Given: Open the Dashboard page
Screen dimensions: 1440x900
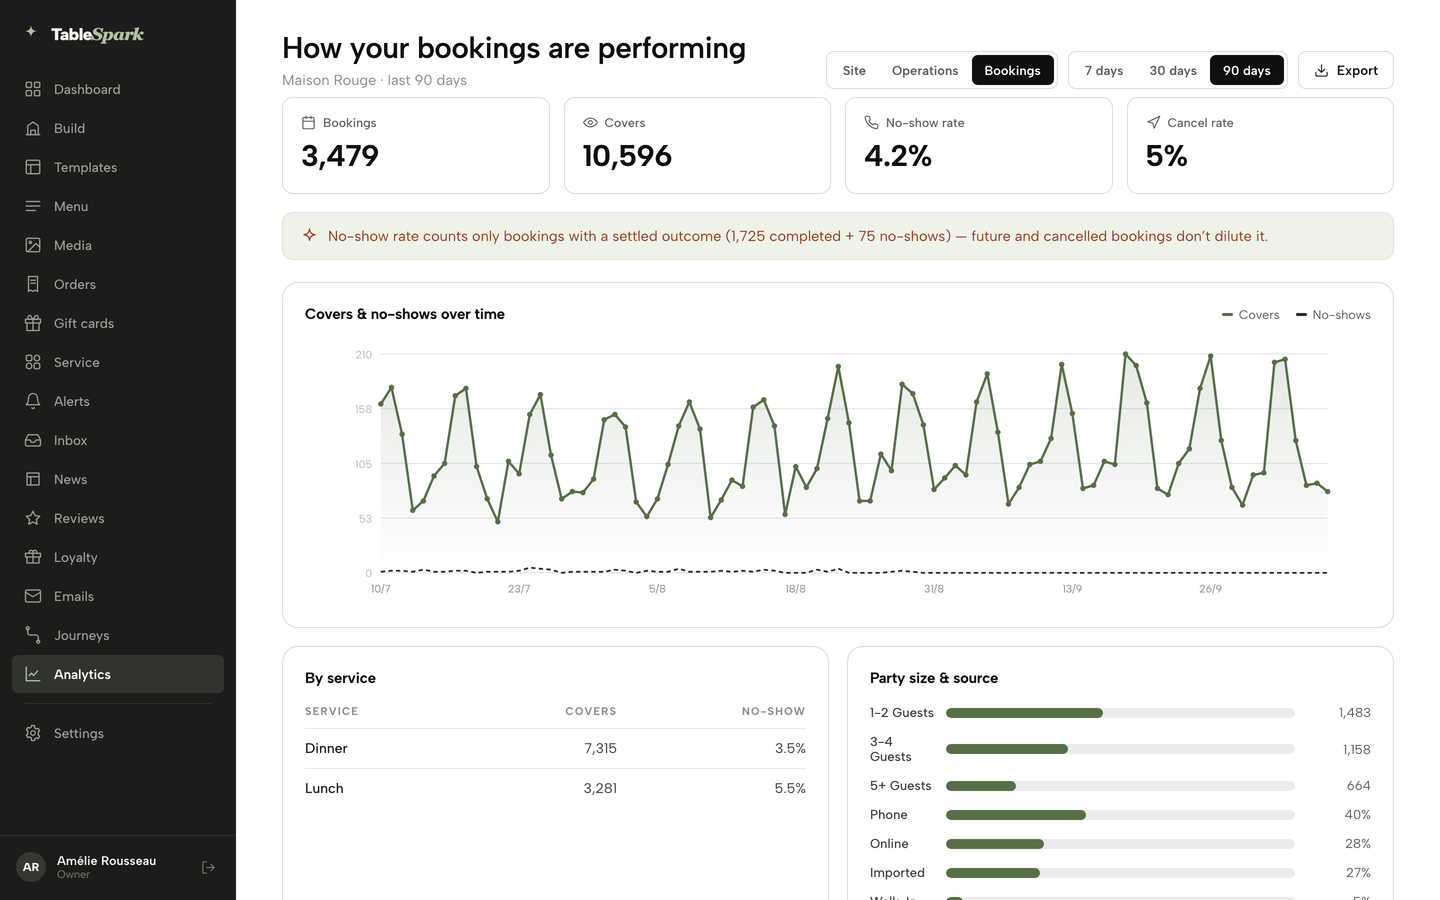Looking at the screenshot, I should [118, 89].
